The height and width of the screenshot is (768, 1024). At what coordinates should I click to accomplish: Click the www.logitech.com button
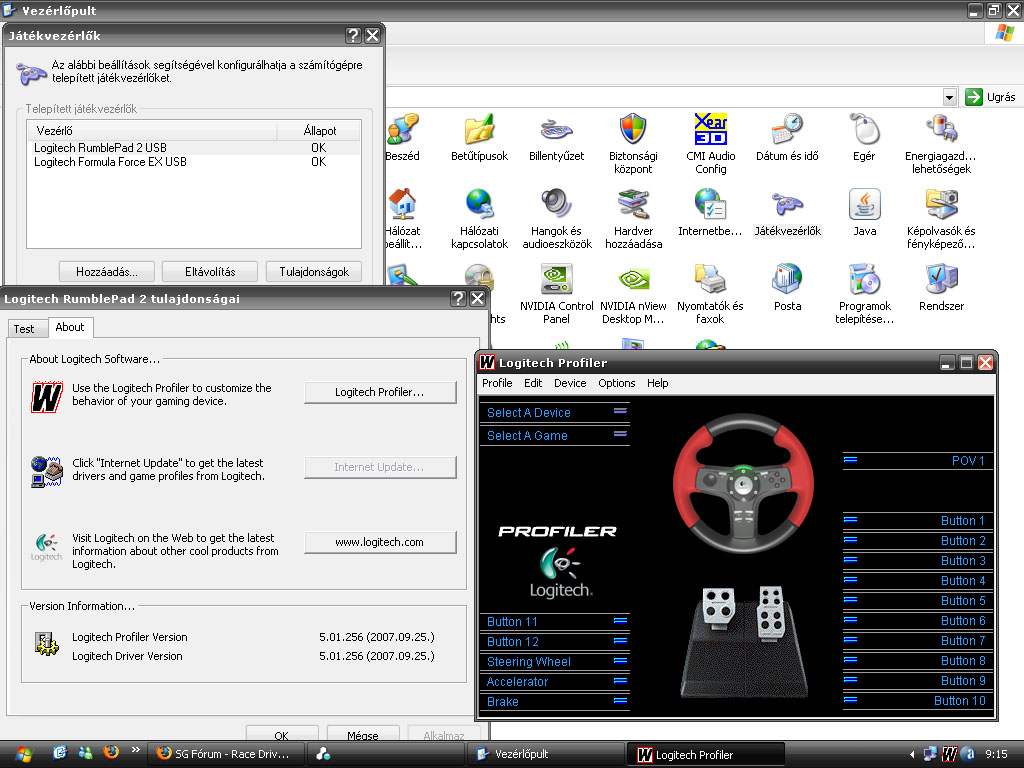tap(380, 542)
